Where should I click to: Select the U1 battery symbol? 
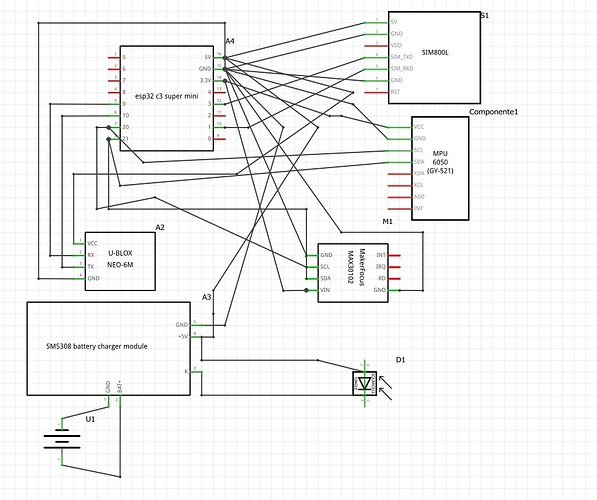tap(62, 441)
